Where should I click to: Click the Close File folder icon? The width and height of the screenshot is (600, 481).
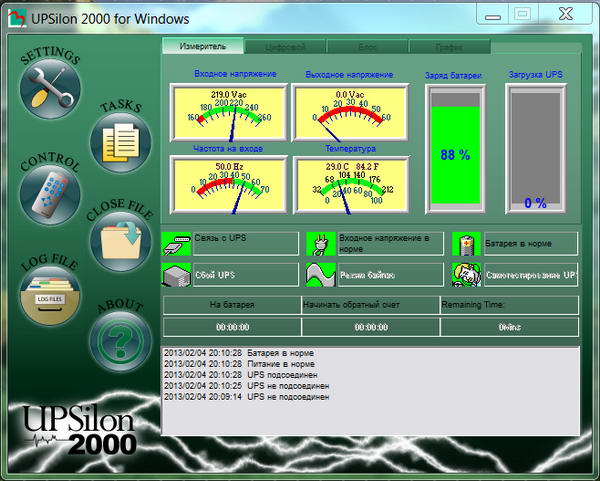(x=121, y=241)
